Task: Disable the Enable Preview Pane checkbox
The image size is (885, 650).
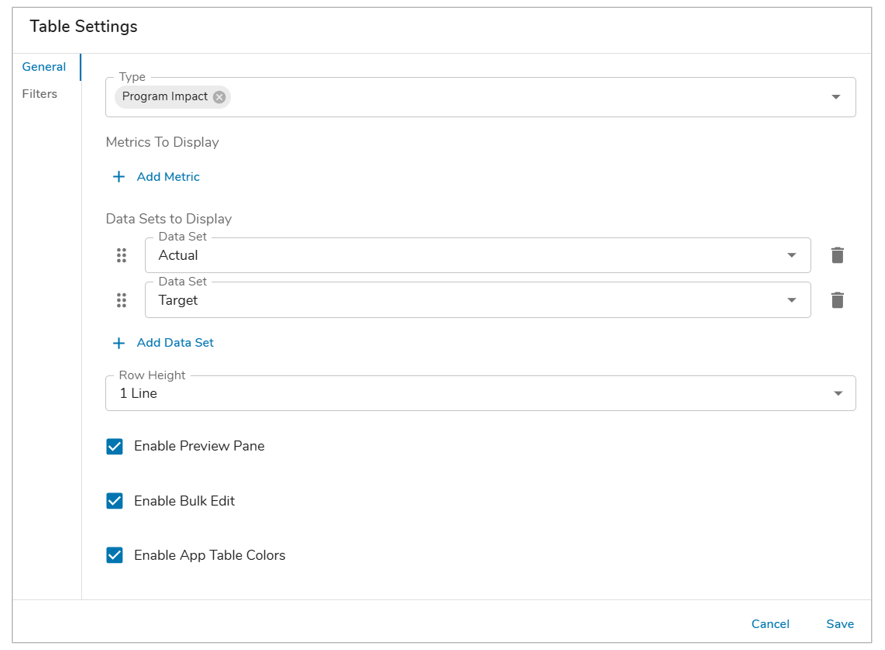Action: tap(115, 446)
